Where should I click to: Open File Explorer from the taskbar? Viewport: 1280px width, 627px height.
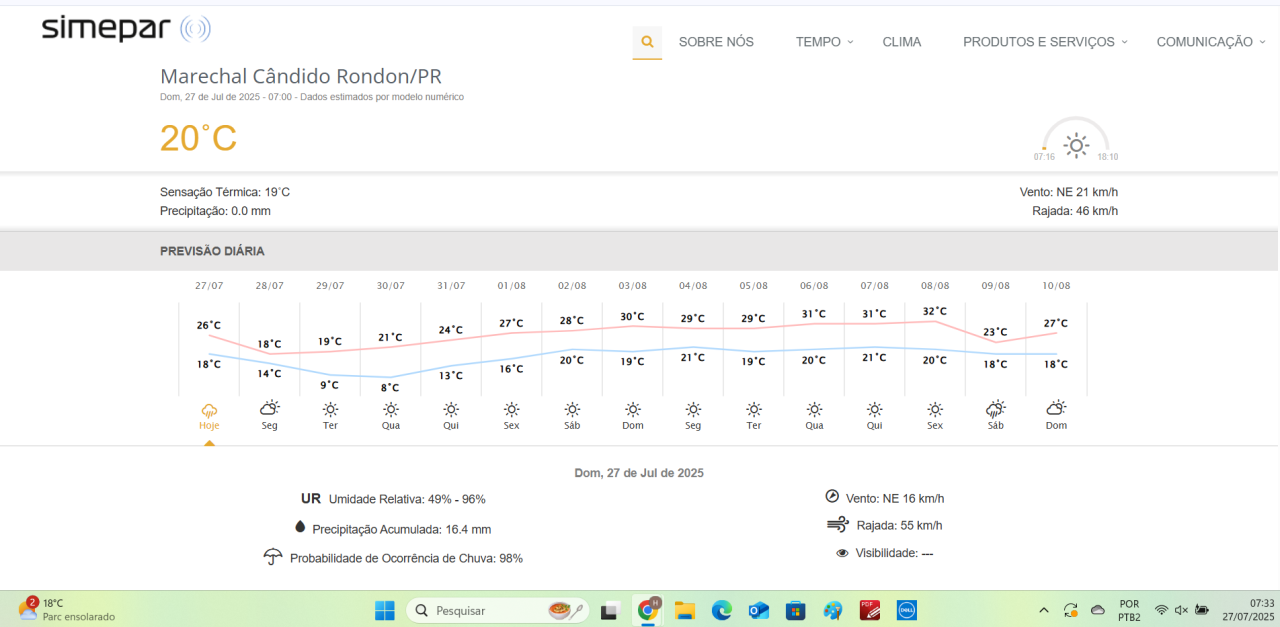(685, 610)
